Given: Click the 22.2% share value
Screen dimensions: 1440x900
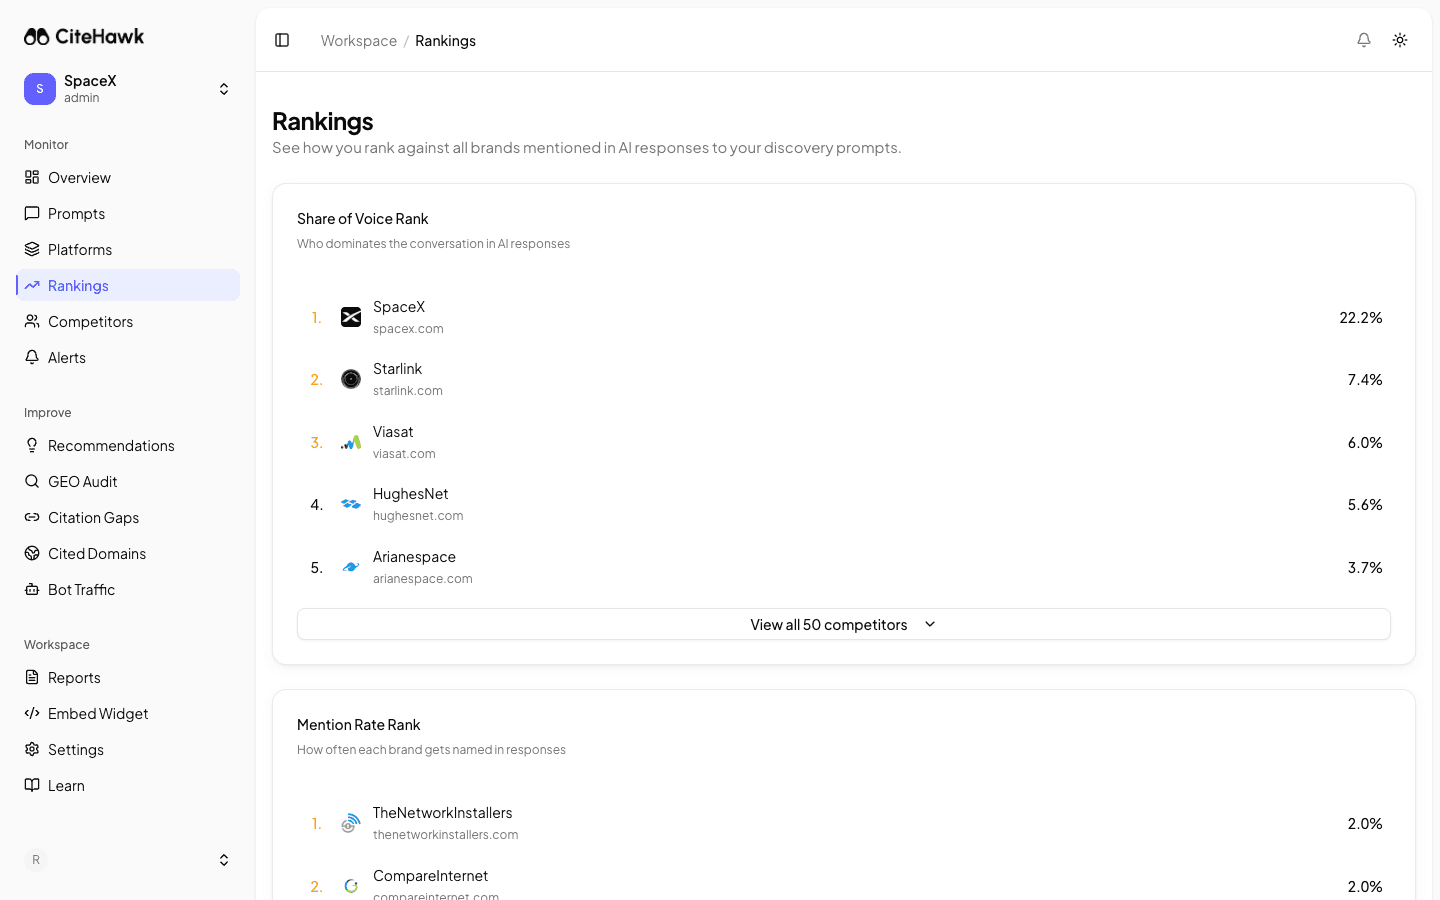Looking at the screenshot, I should 1361,317.
